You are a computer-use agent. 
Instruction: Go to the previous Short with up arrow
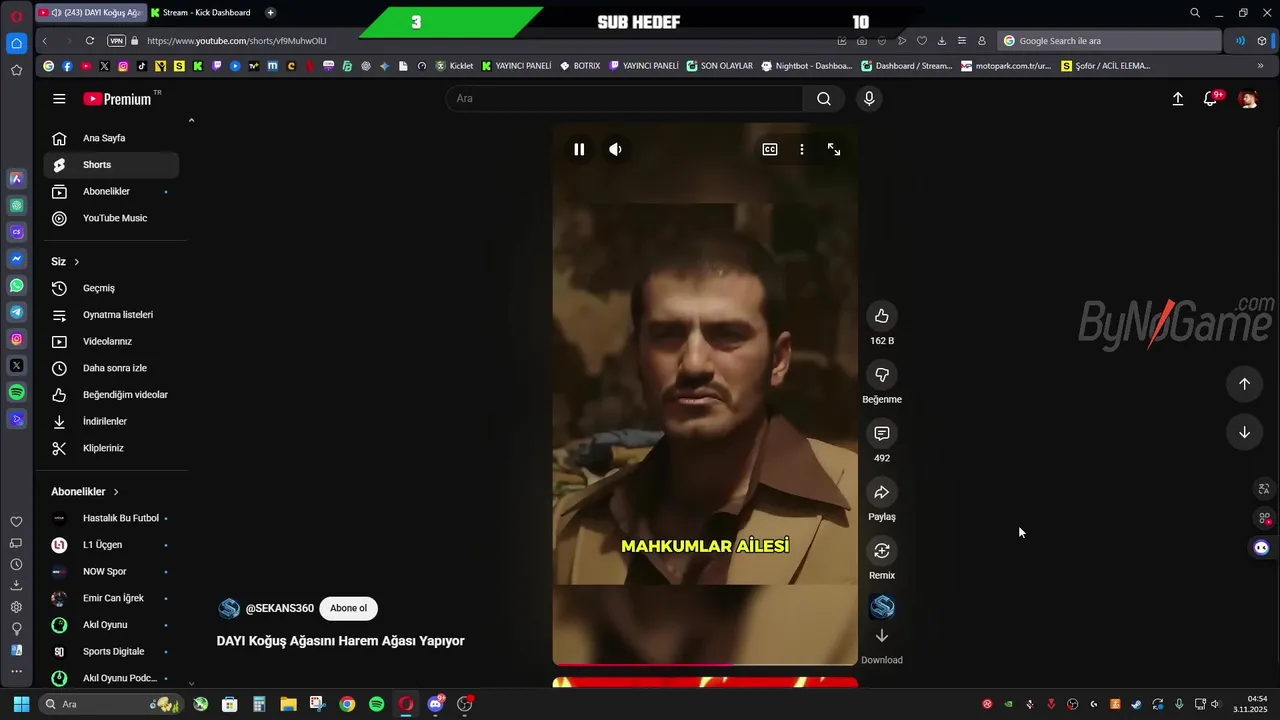point(1244,384)
